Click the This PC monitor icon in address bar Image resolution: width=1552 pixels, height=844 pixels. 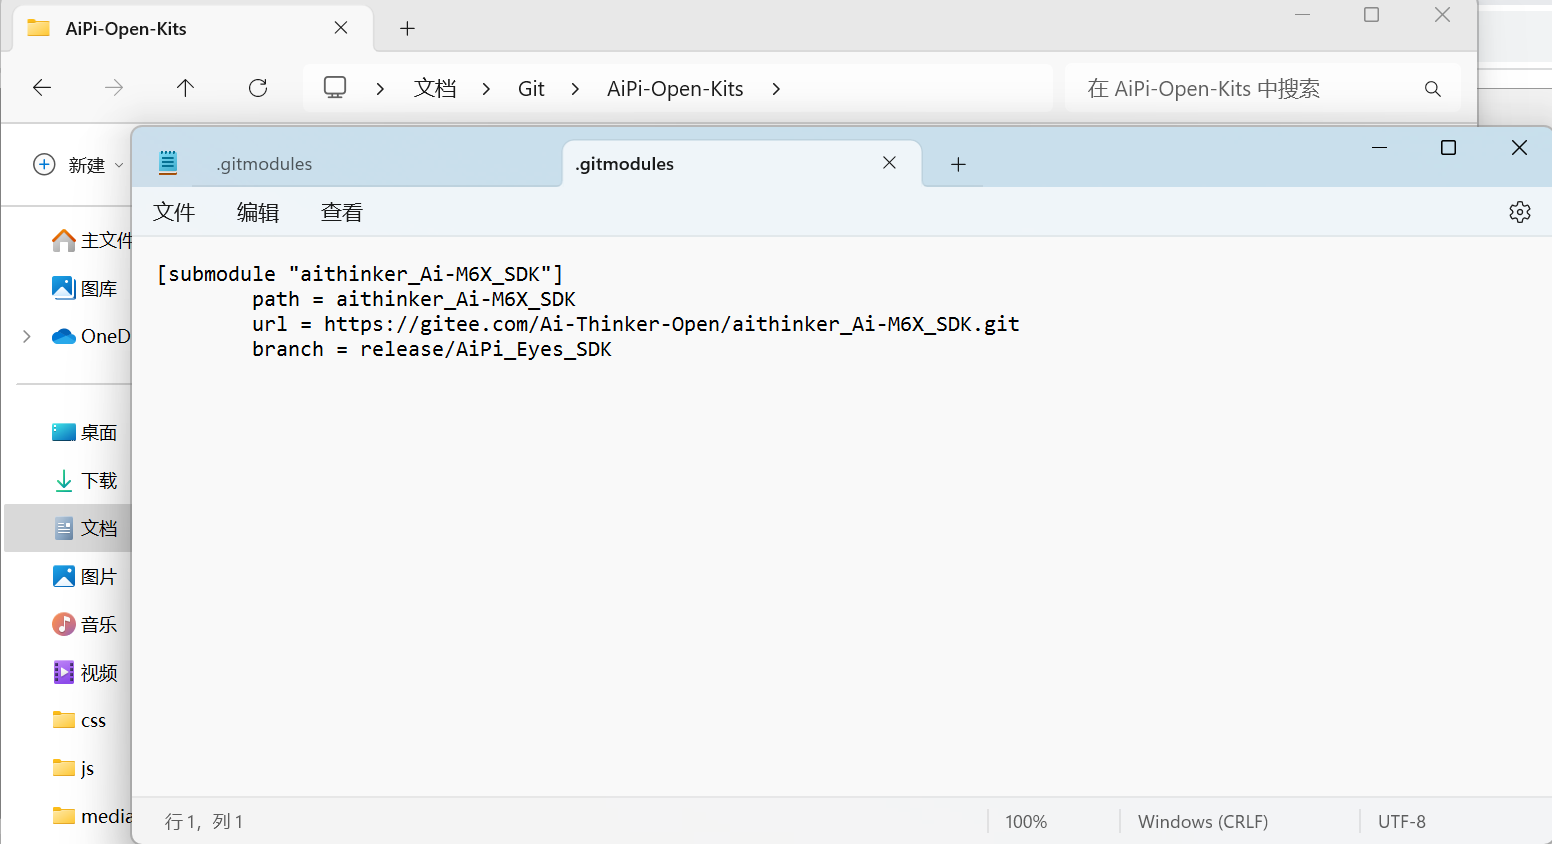click(335, 88)
